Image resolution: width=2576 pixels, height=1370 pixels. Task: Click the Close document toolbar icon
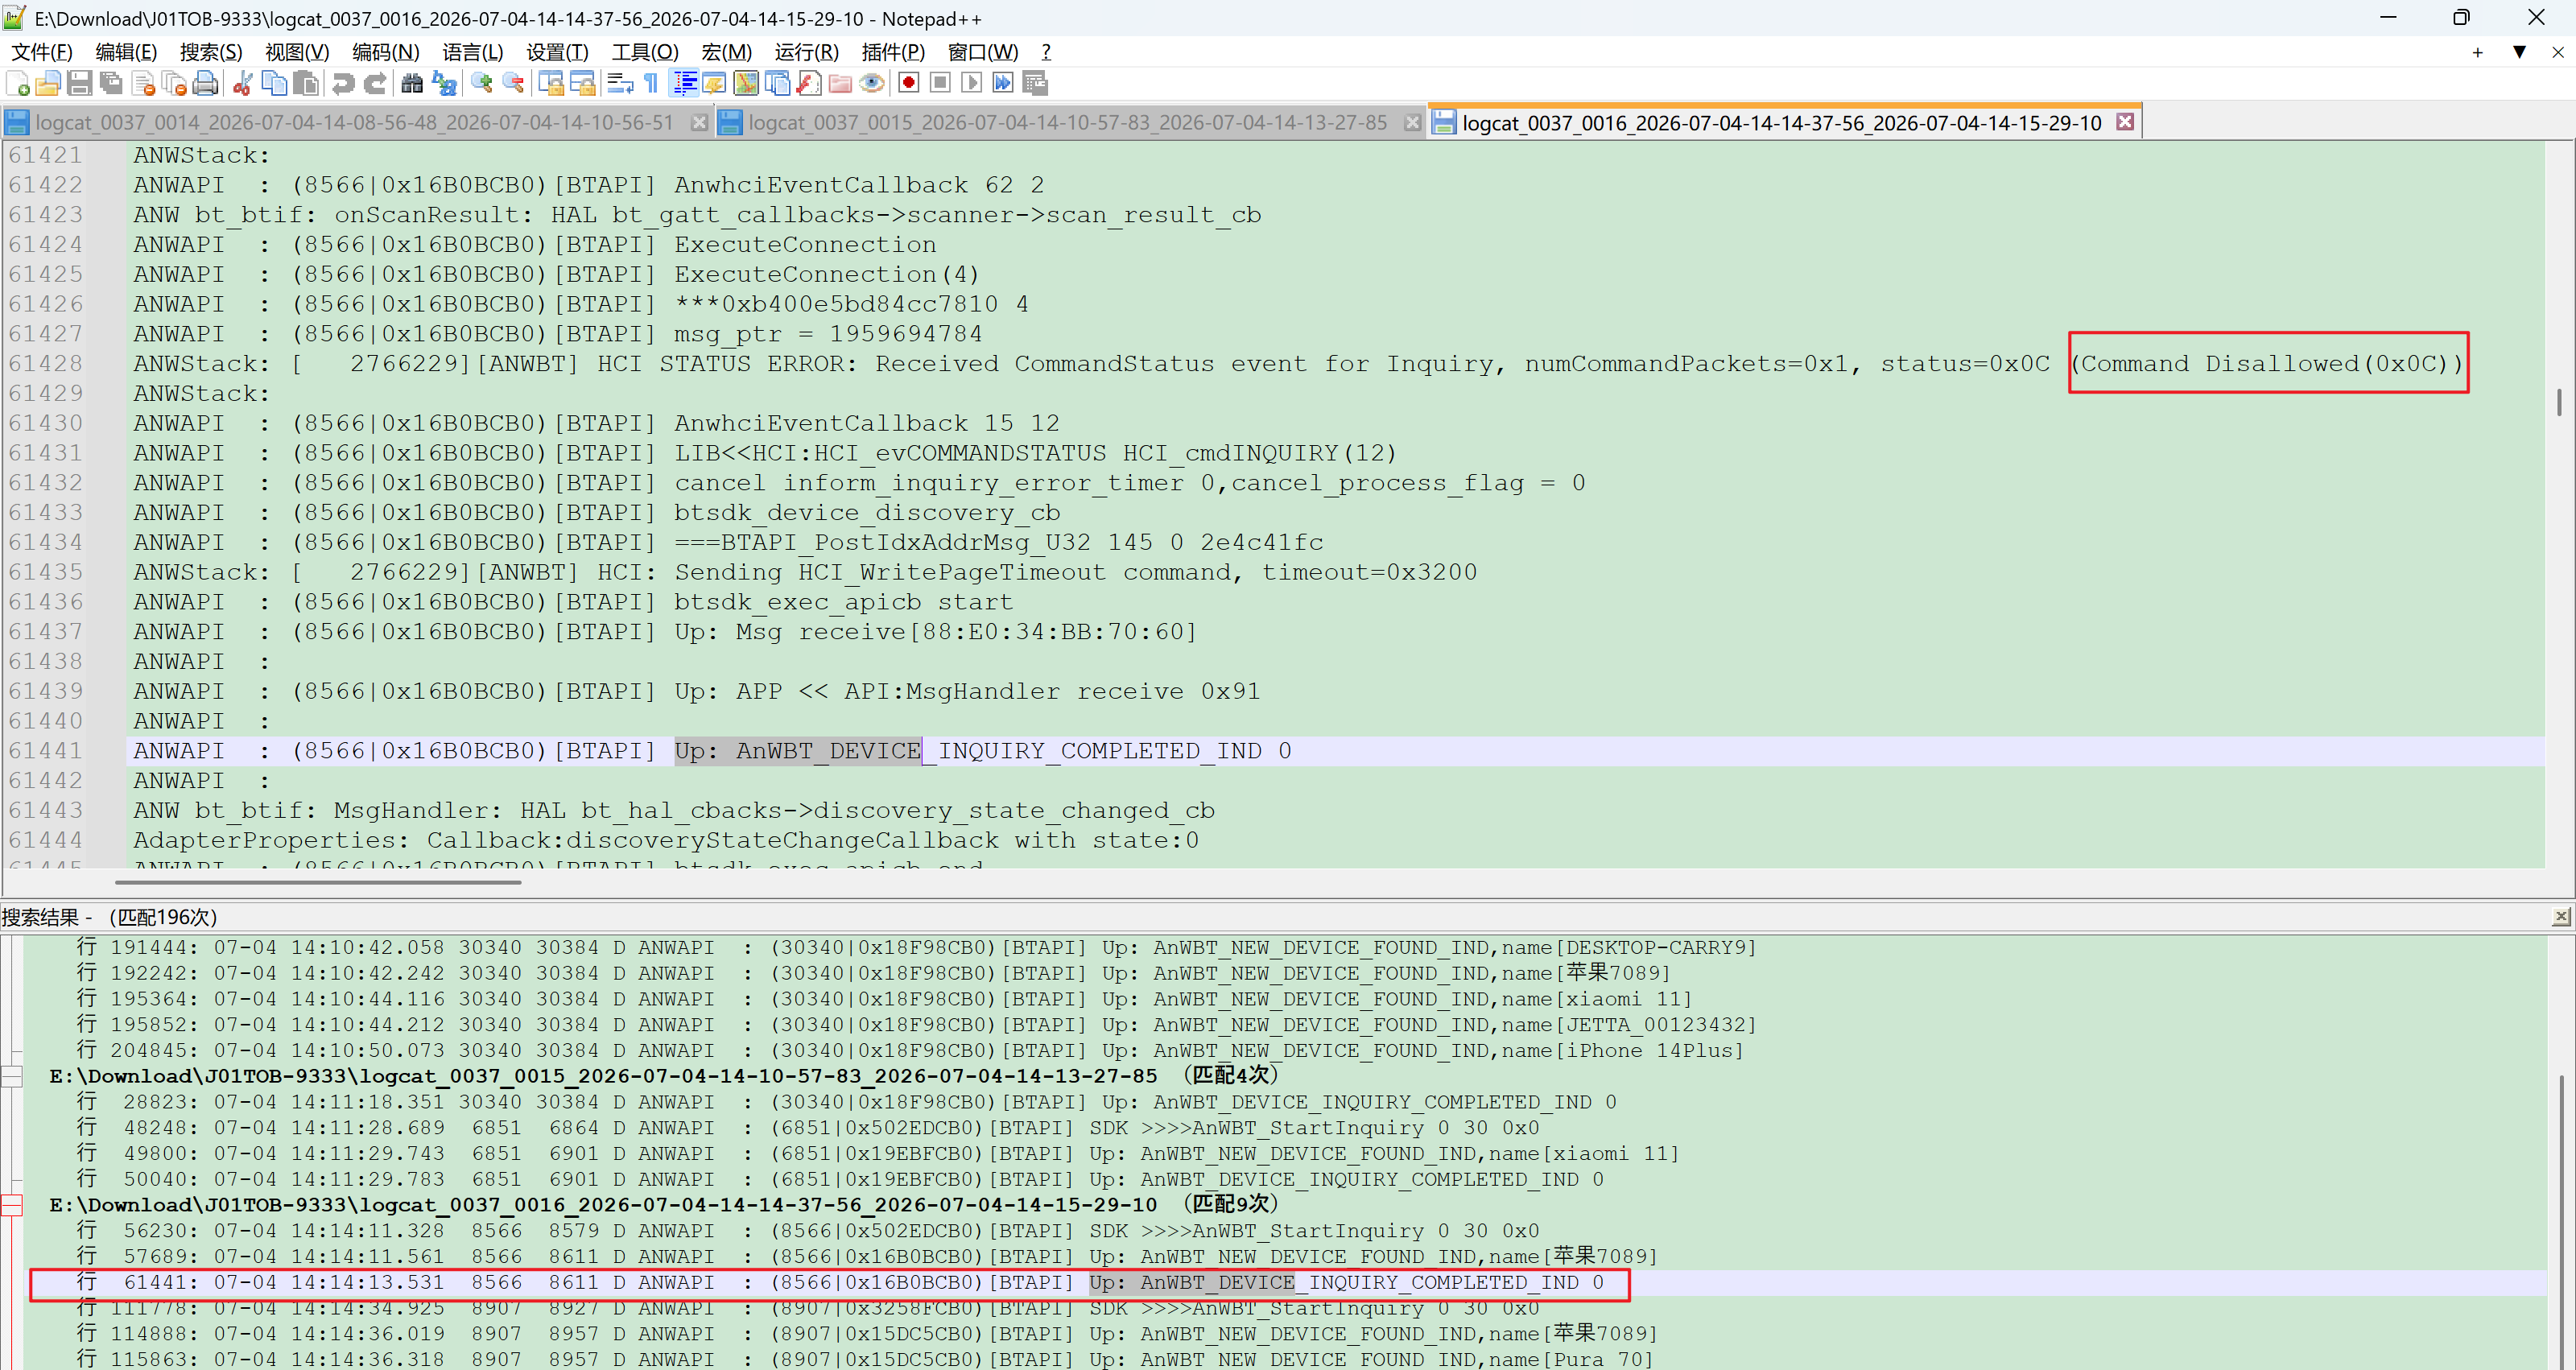[144, 83]
